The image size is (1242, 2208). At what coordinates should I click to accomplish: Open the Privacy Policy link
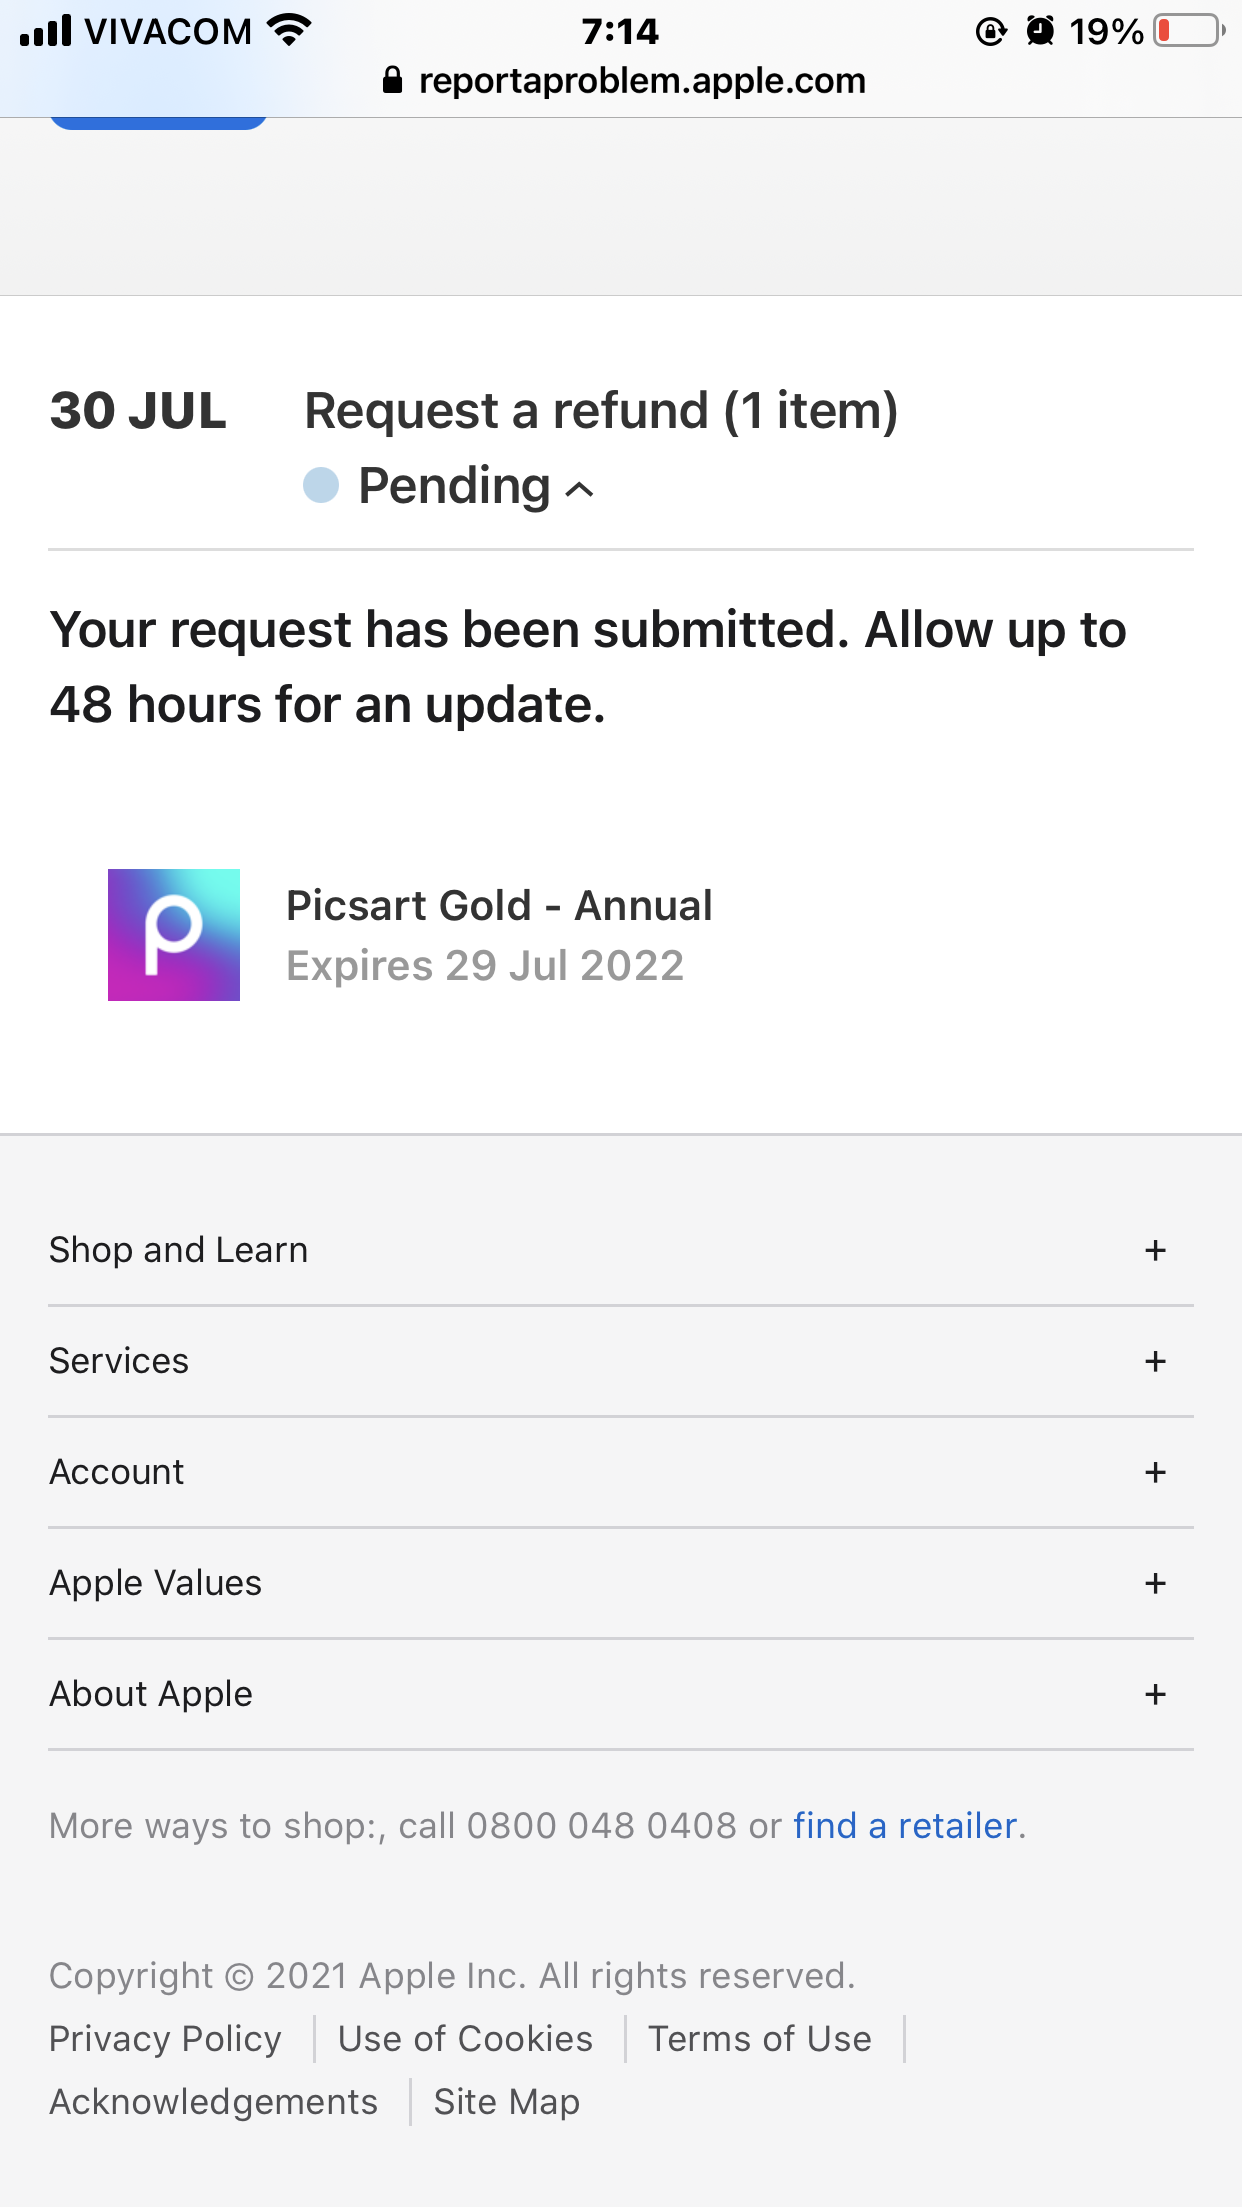click(x=165, y=2039)
